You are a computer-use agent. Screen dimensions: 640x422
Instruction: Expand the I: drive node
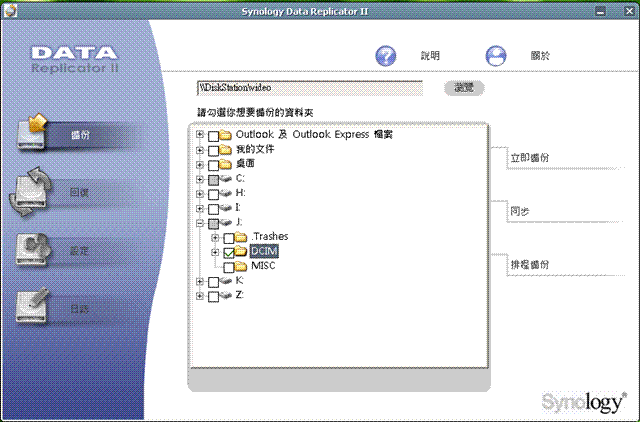coord(200,209)
